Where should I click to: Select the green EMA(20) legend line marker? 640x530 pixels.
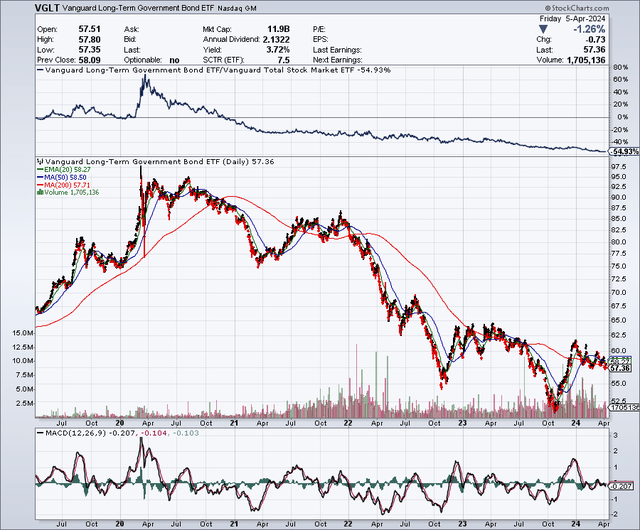tap(40, 169)
